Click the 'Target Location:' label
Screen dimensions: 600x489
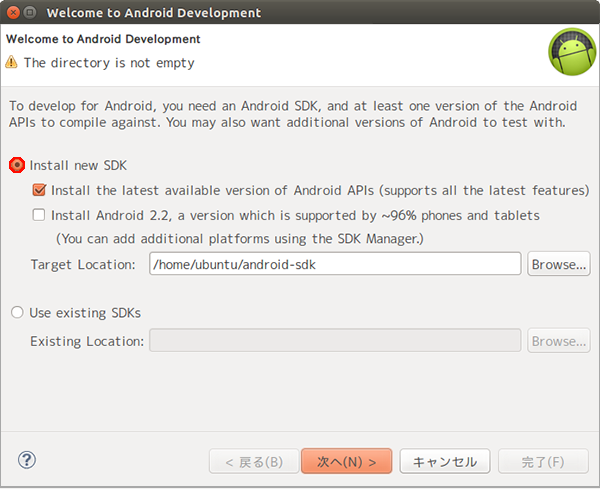83,264
